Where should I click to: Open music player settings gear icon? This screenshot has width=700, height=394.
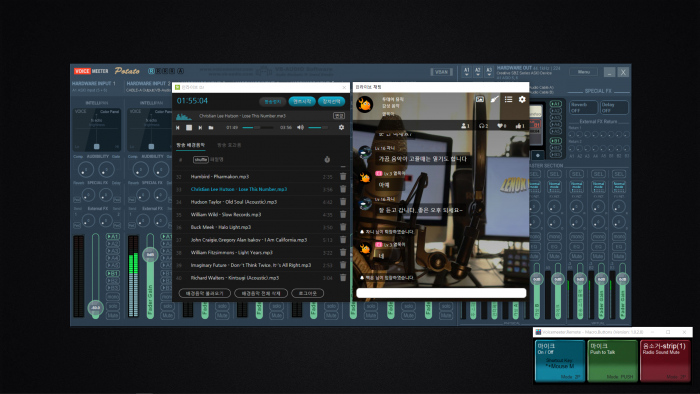(341, 128)
